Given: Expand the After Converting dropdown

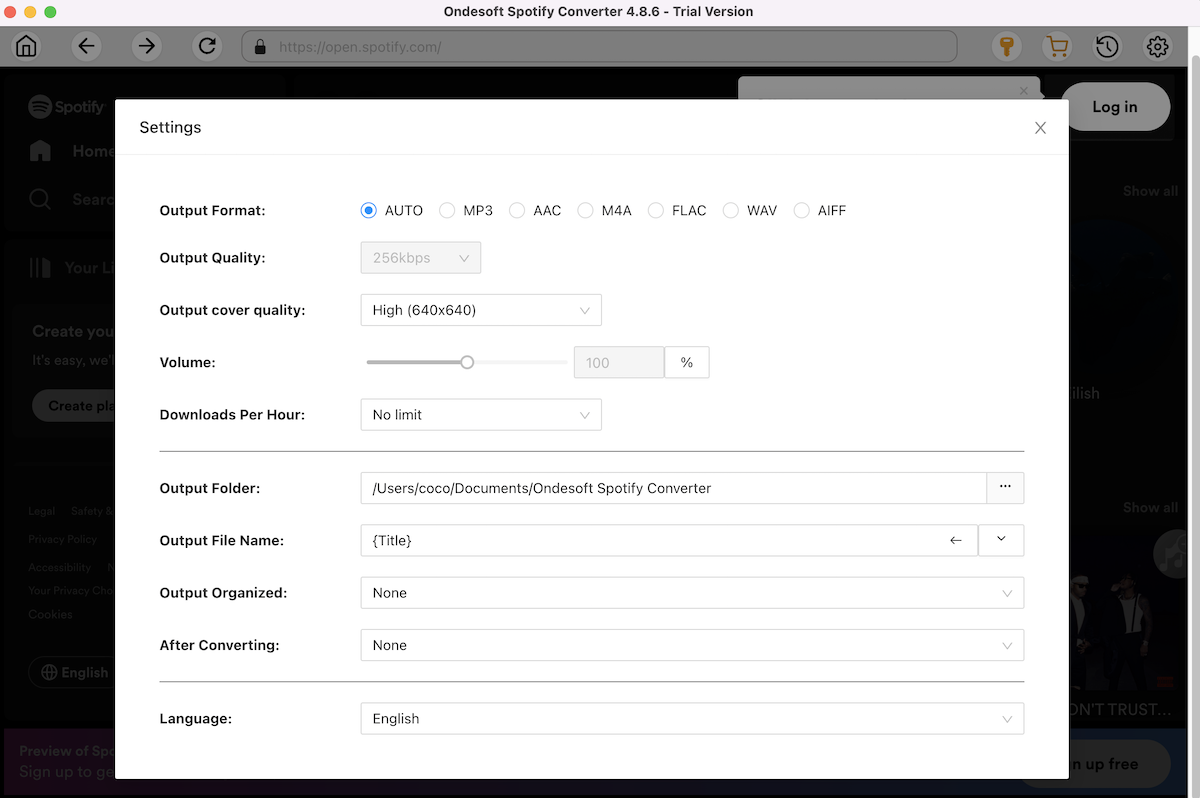Looking at the screenshot, I should [691, 645].
